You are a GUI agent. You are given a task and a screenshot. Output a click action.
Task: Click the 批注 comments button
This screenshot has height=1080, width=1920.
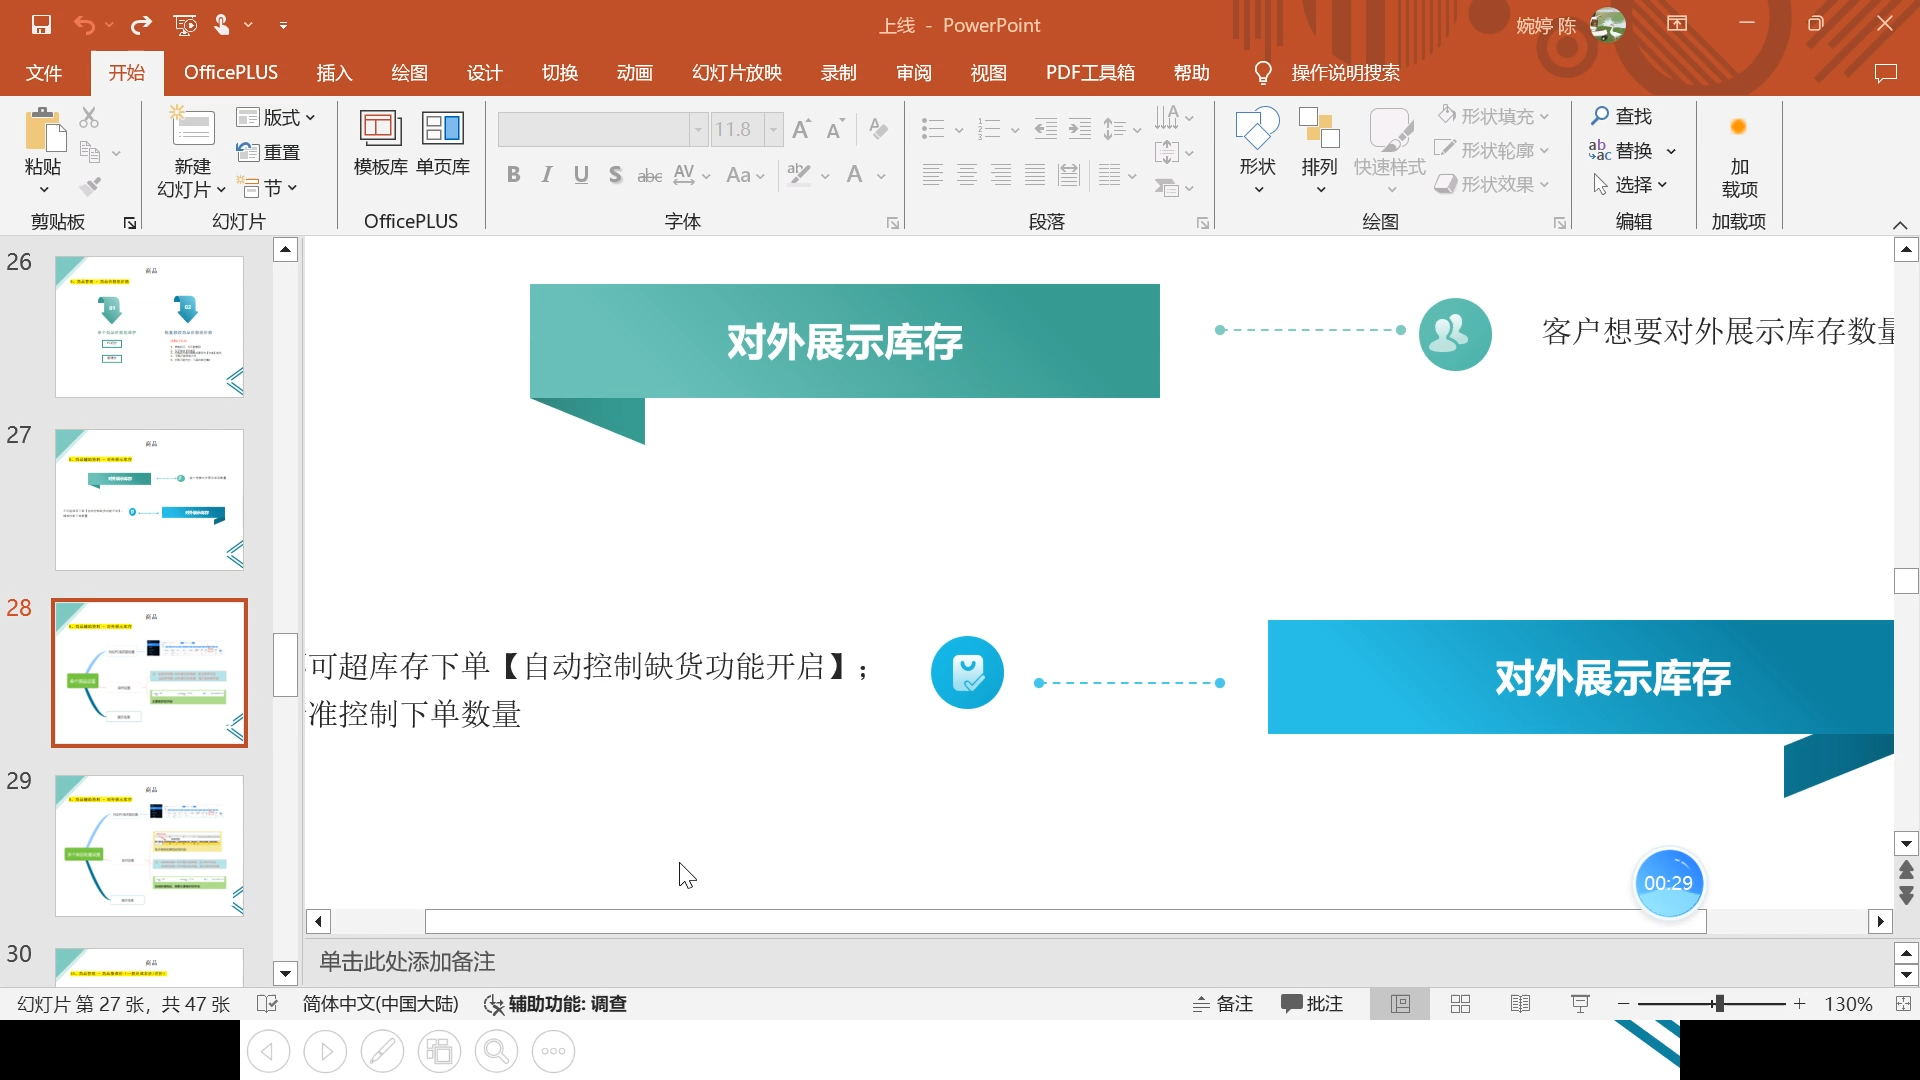(1312, 1004)
